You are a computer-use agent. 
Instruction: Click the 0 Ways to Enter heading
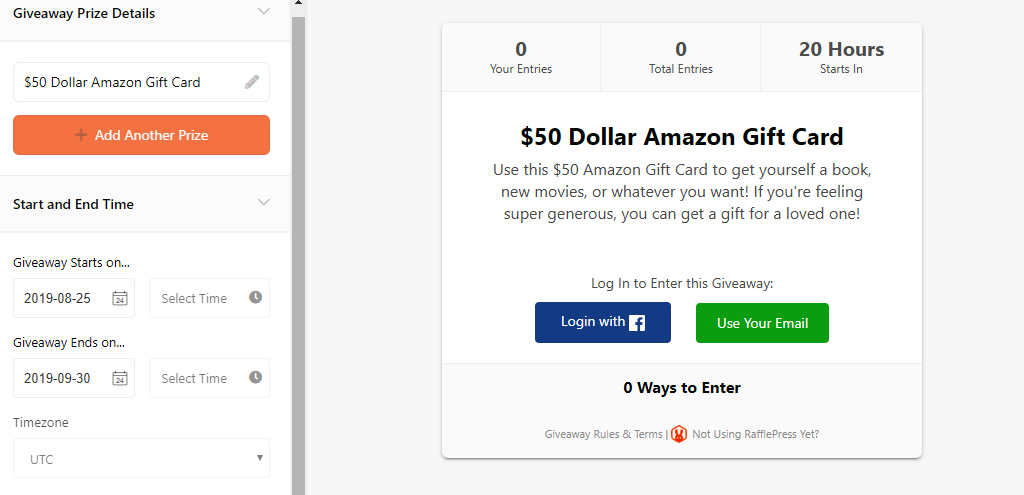[x=681, y=388]
